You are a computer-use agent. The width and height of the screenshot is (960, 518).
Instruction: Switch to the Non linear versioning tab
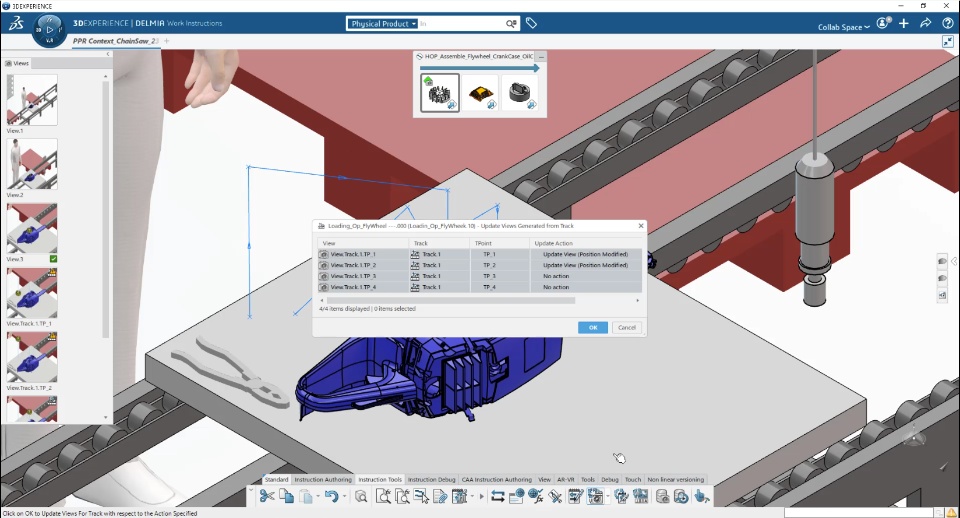676,479
